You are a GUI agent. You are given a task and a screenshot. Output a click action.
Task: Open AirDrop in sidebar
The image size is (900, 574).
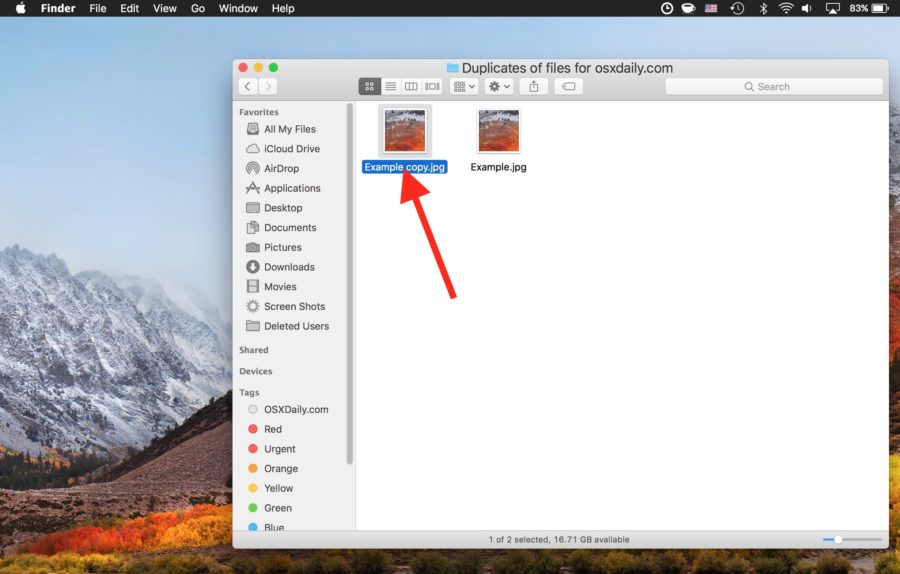(x=281, y=168)
